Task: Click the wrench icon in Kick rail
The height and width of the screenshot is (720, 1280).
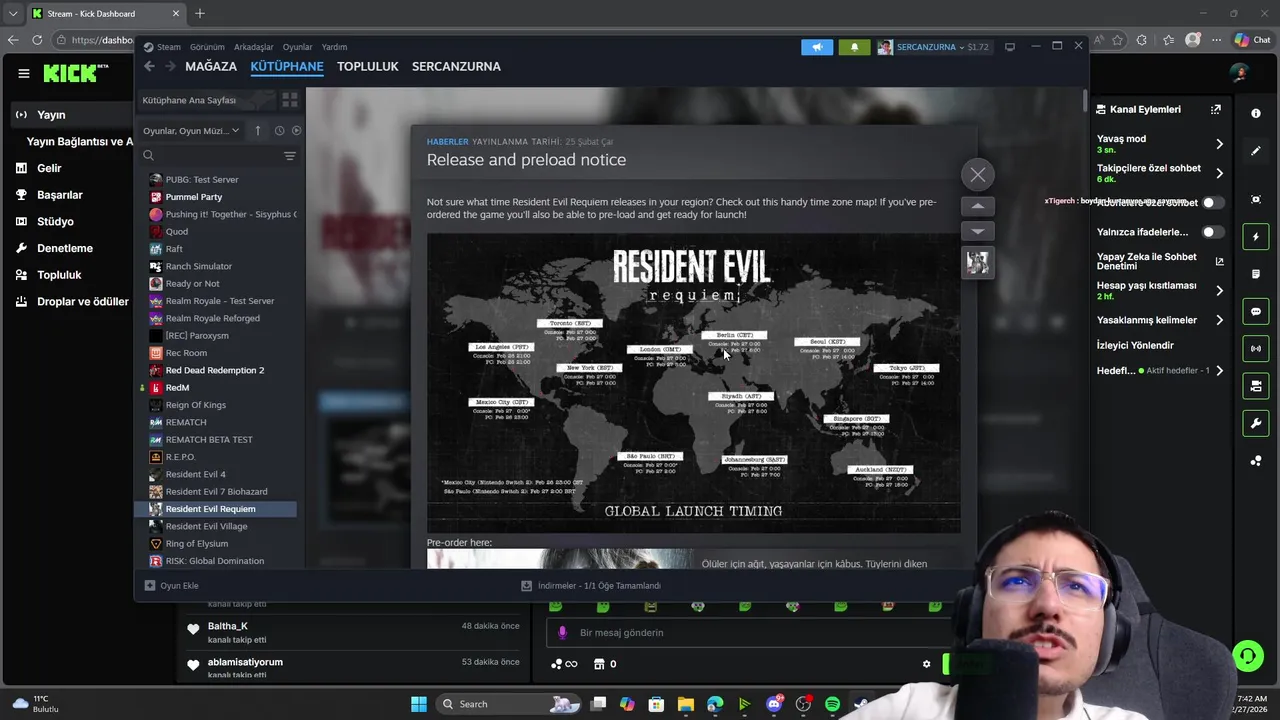Action: coord(1256,424)
